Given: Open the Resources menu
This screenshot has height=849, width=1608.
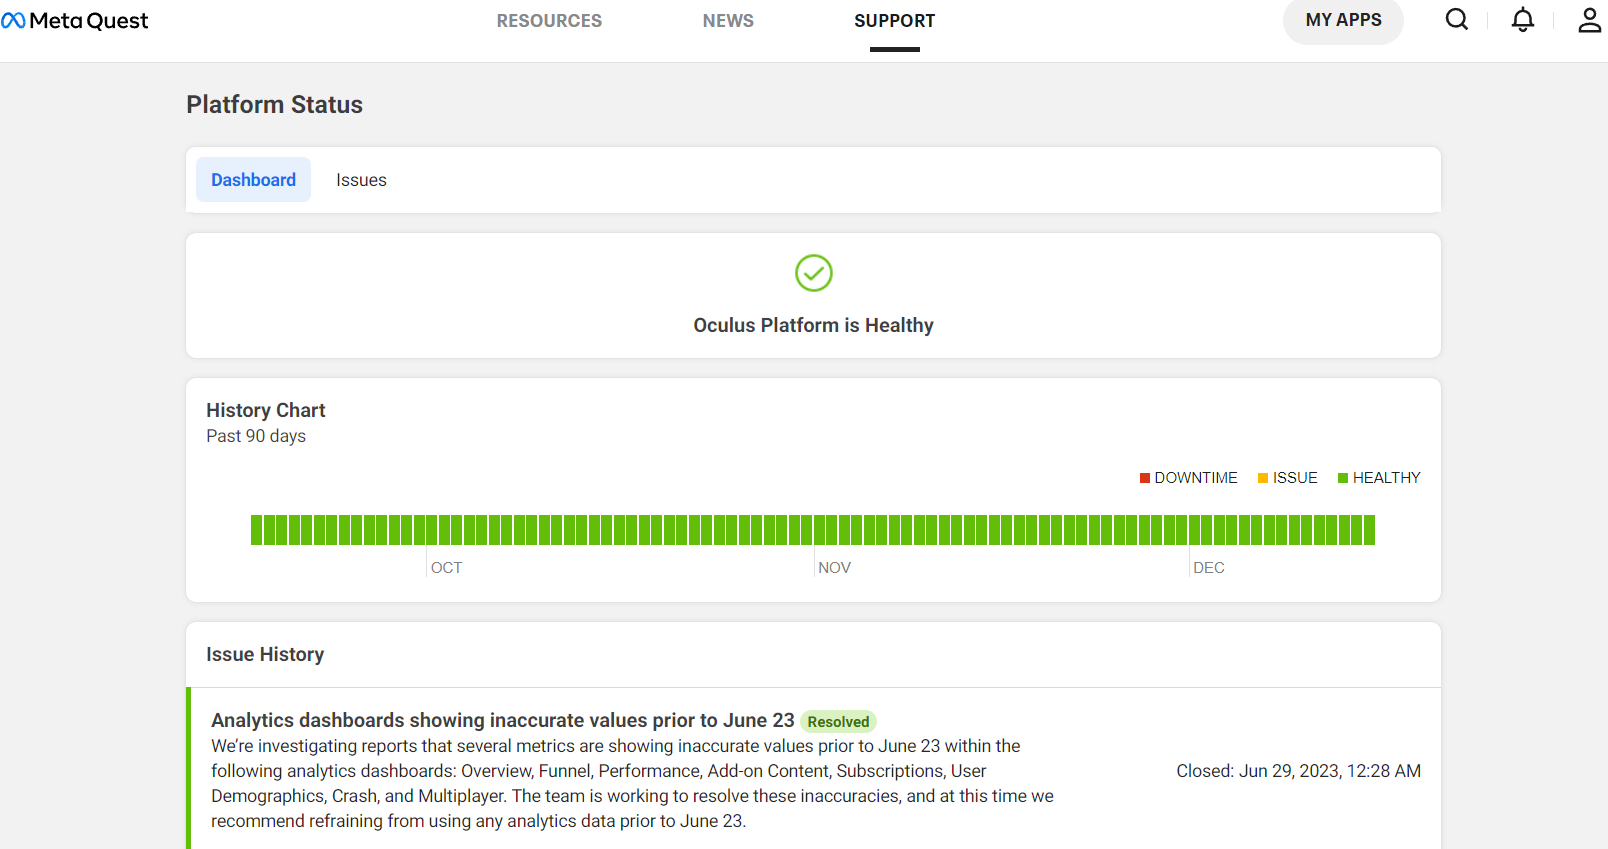Looking at the screenshot, I should click(x=549, y=21).
